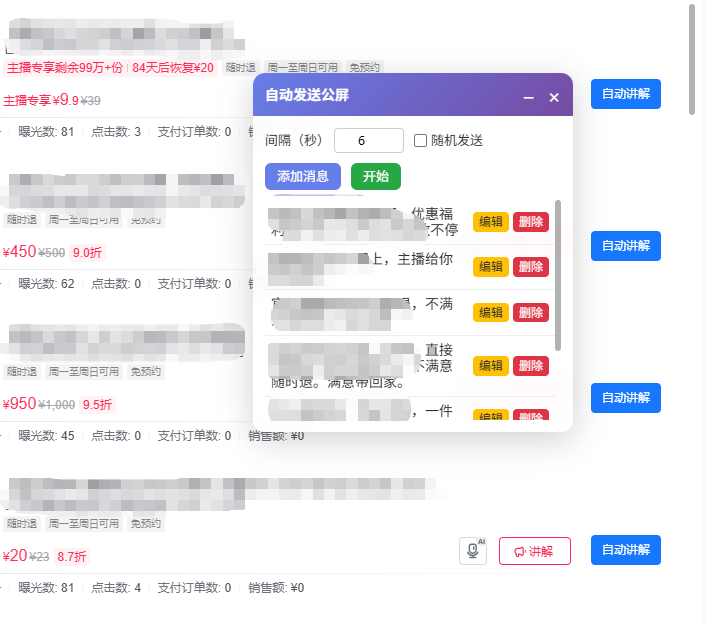Click the AI microphone icon

473,551
